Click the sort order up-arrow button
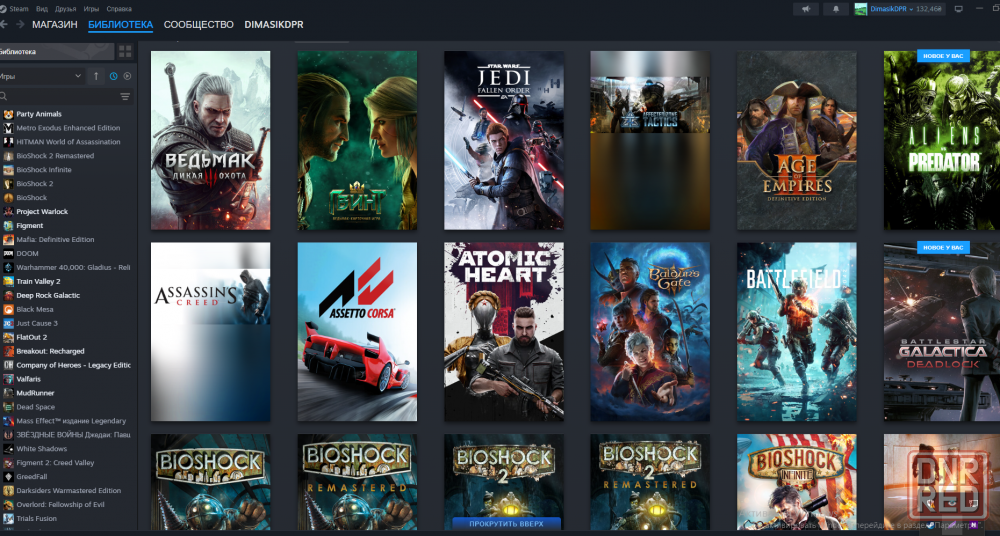The image size is (1000, 536). (x=96, y=76)
